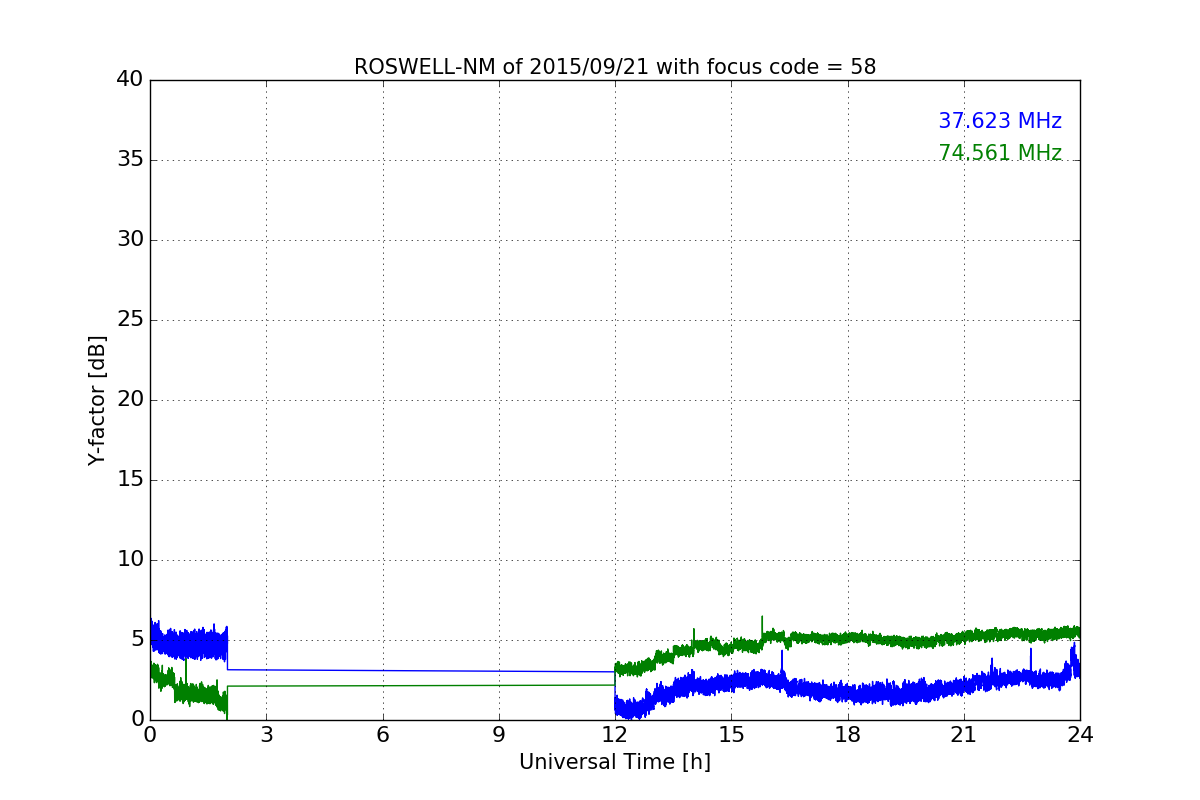1200x800 pixels.
Task: Click the 'Y-factor [dB]' axis label
Action: 97,400
